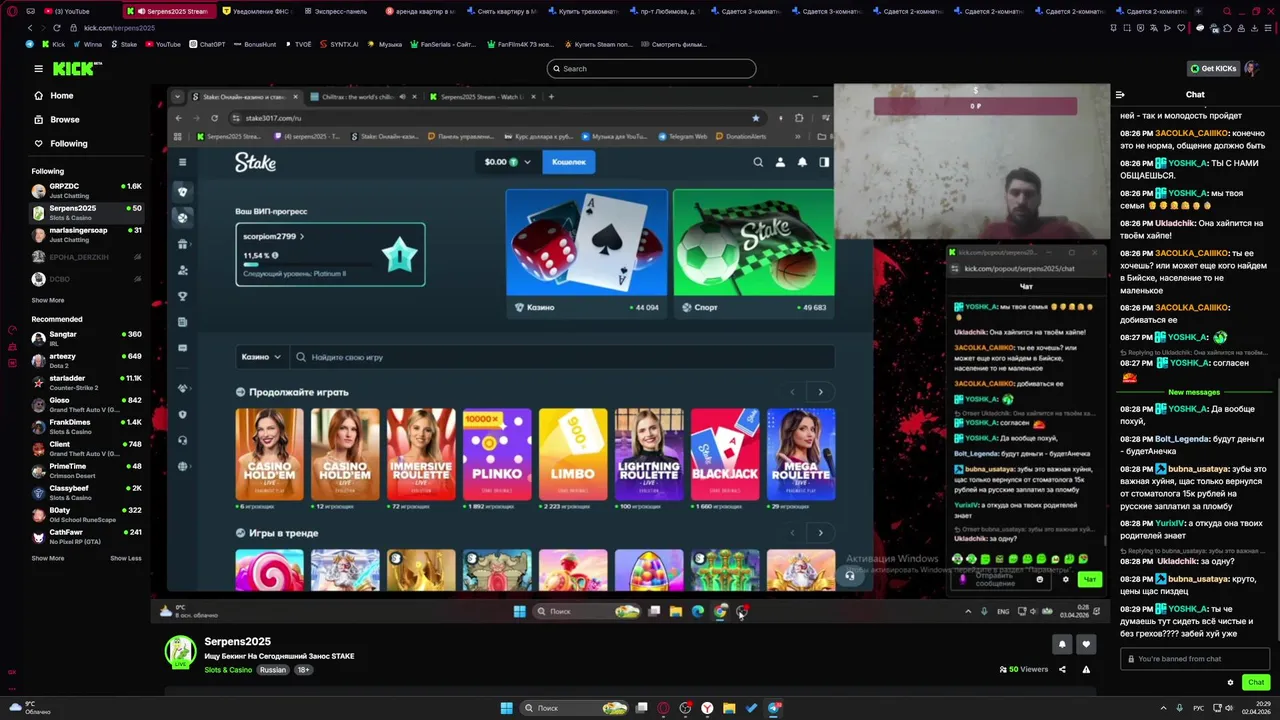
Task: Click Stake sidebar sports ball icon
Action: click(182, 217)
